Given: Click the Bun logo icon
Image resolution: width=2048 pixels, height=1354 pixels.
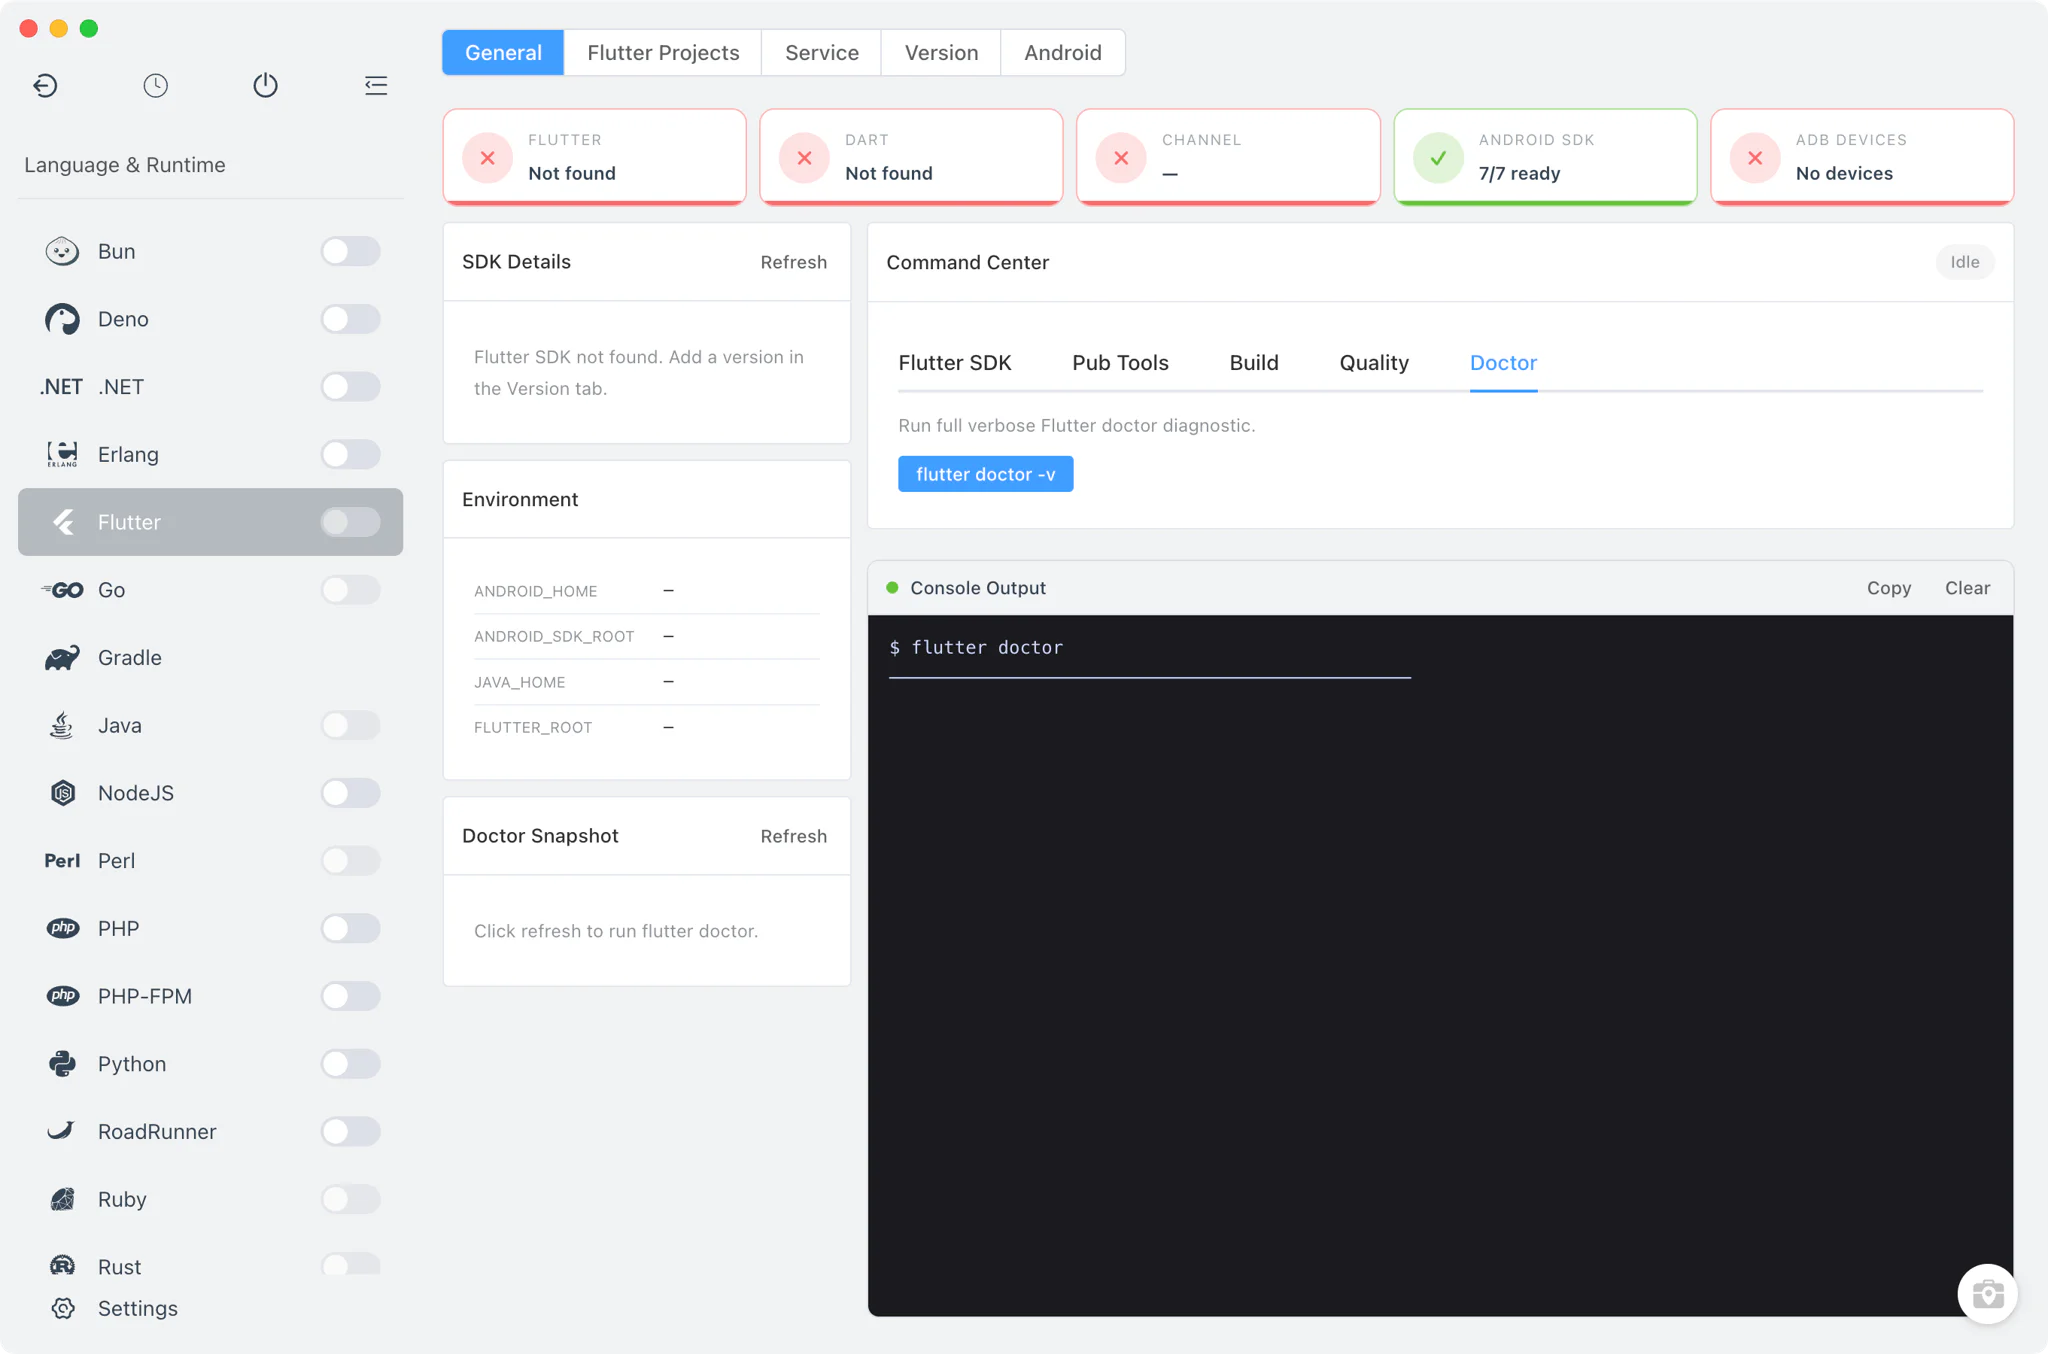Looking at the screenshot, I should click(62, 251).
